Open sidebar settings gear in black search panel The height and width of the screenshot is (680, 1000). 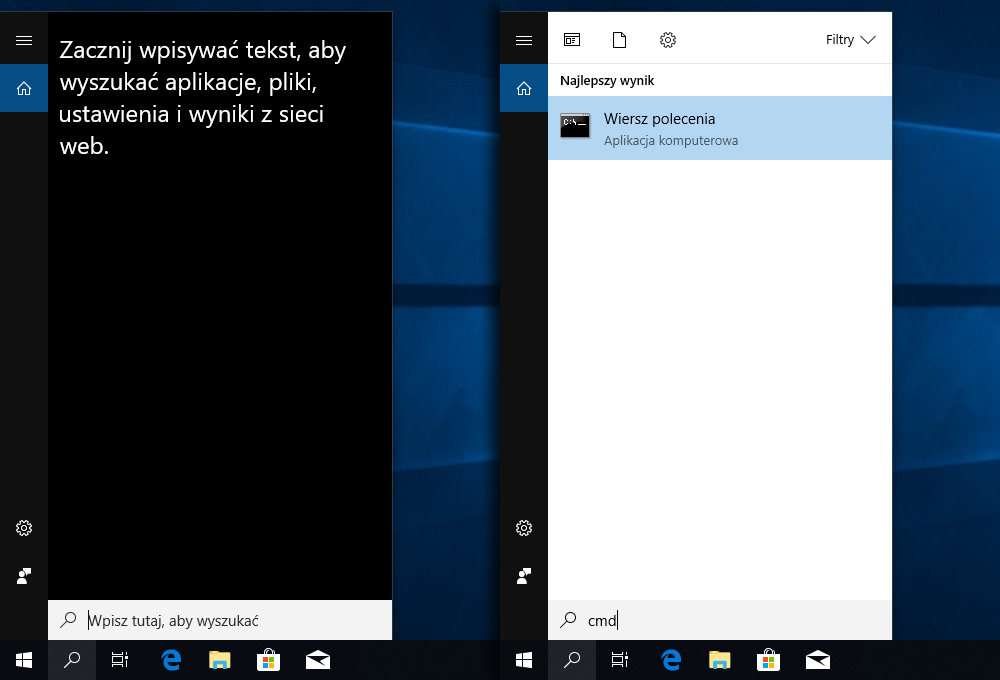point(24,528)
